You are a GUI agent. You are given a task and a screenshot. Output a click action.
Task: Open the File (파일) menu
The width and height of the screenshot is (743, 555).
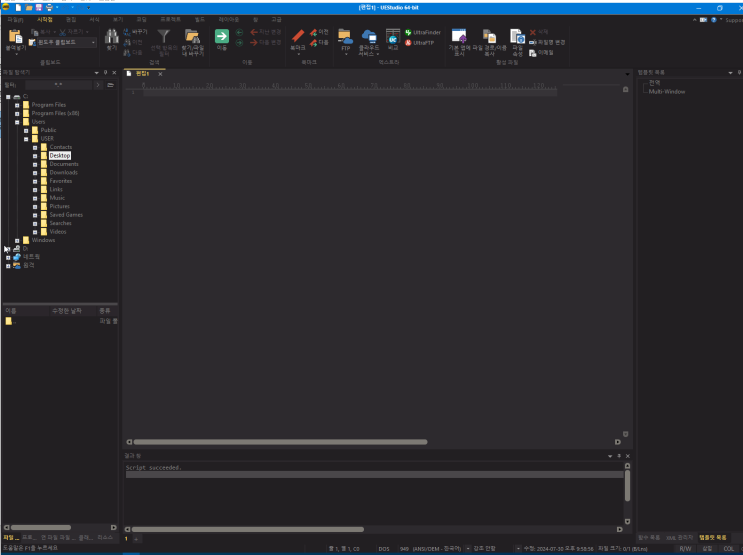pyautogui.click(x=15, y=19)
